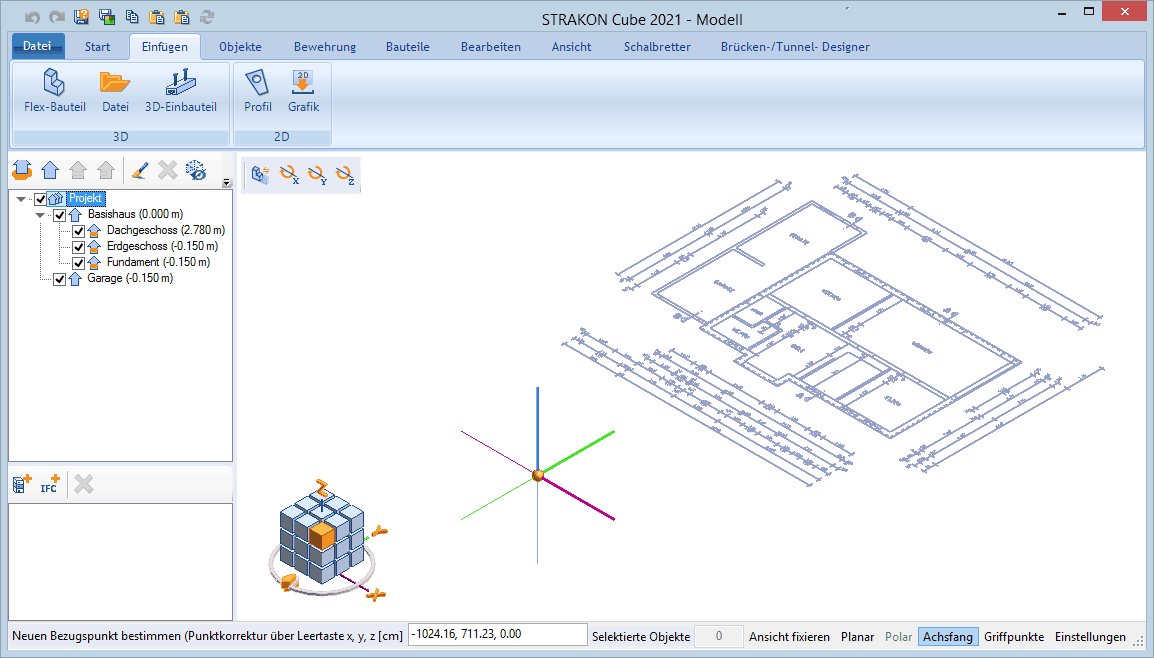This screenshot has height=658, width=1154.
Task: Switch to the Objekte tab
Action: [240, 46]
